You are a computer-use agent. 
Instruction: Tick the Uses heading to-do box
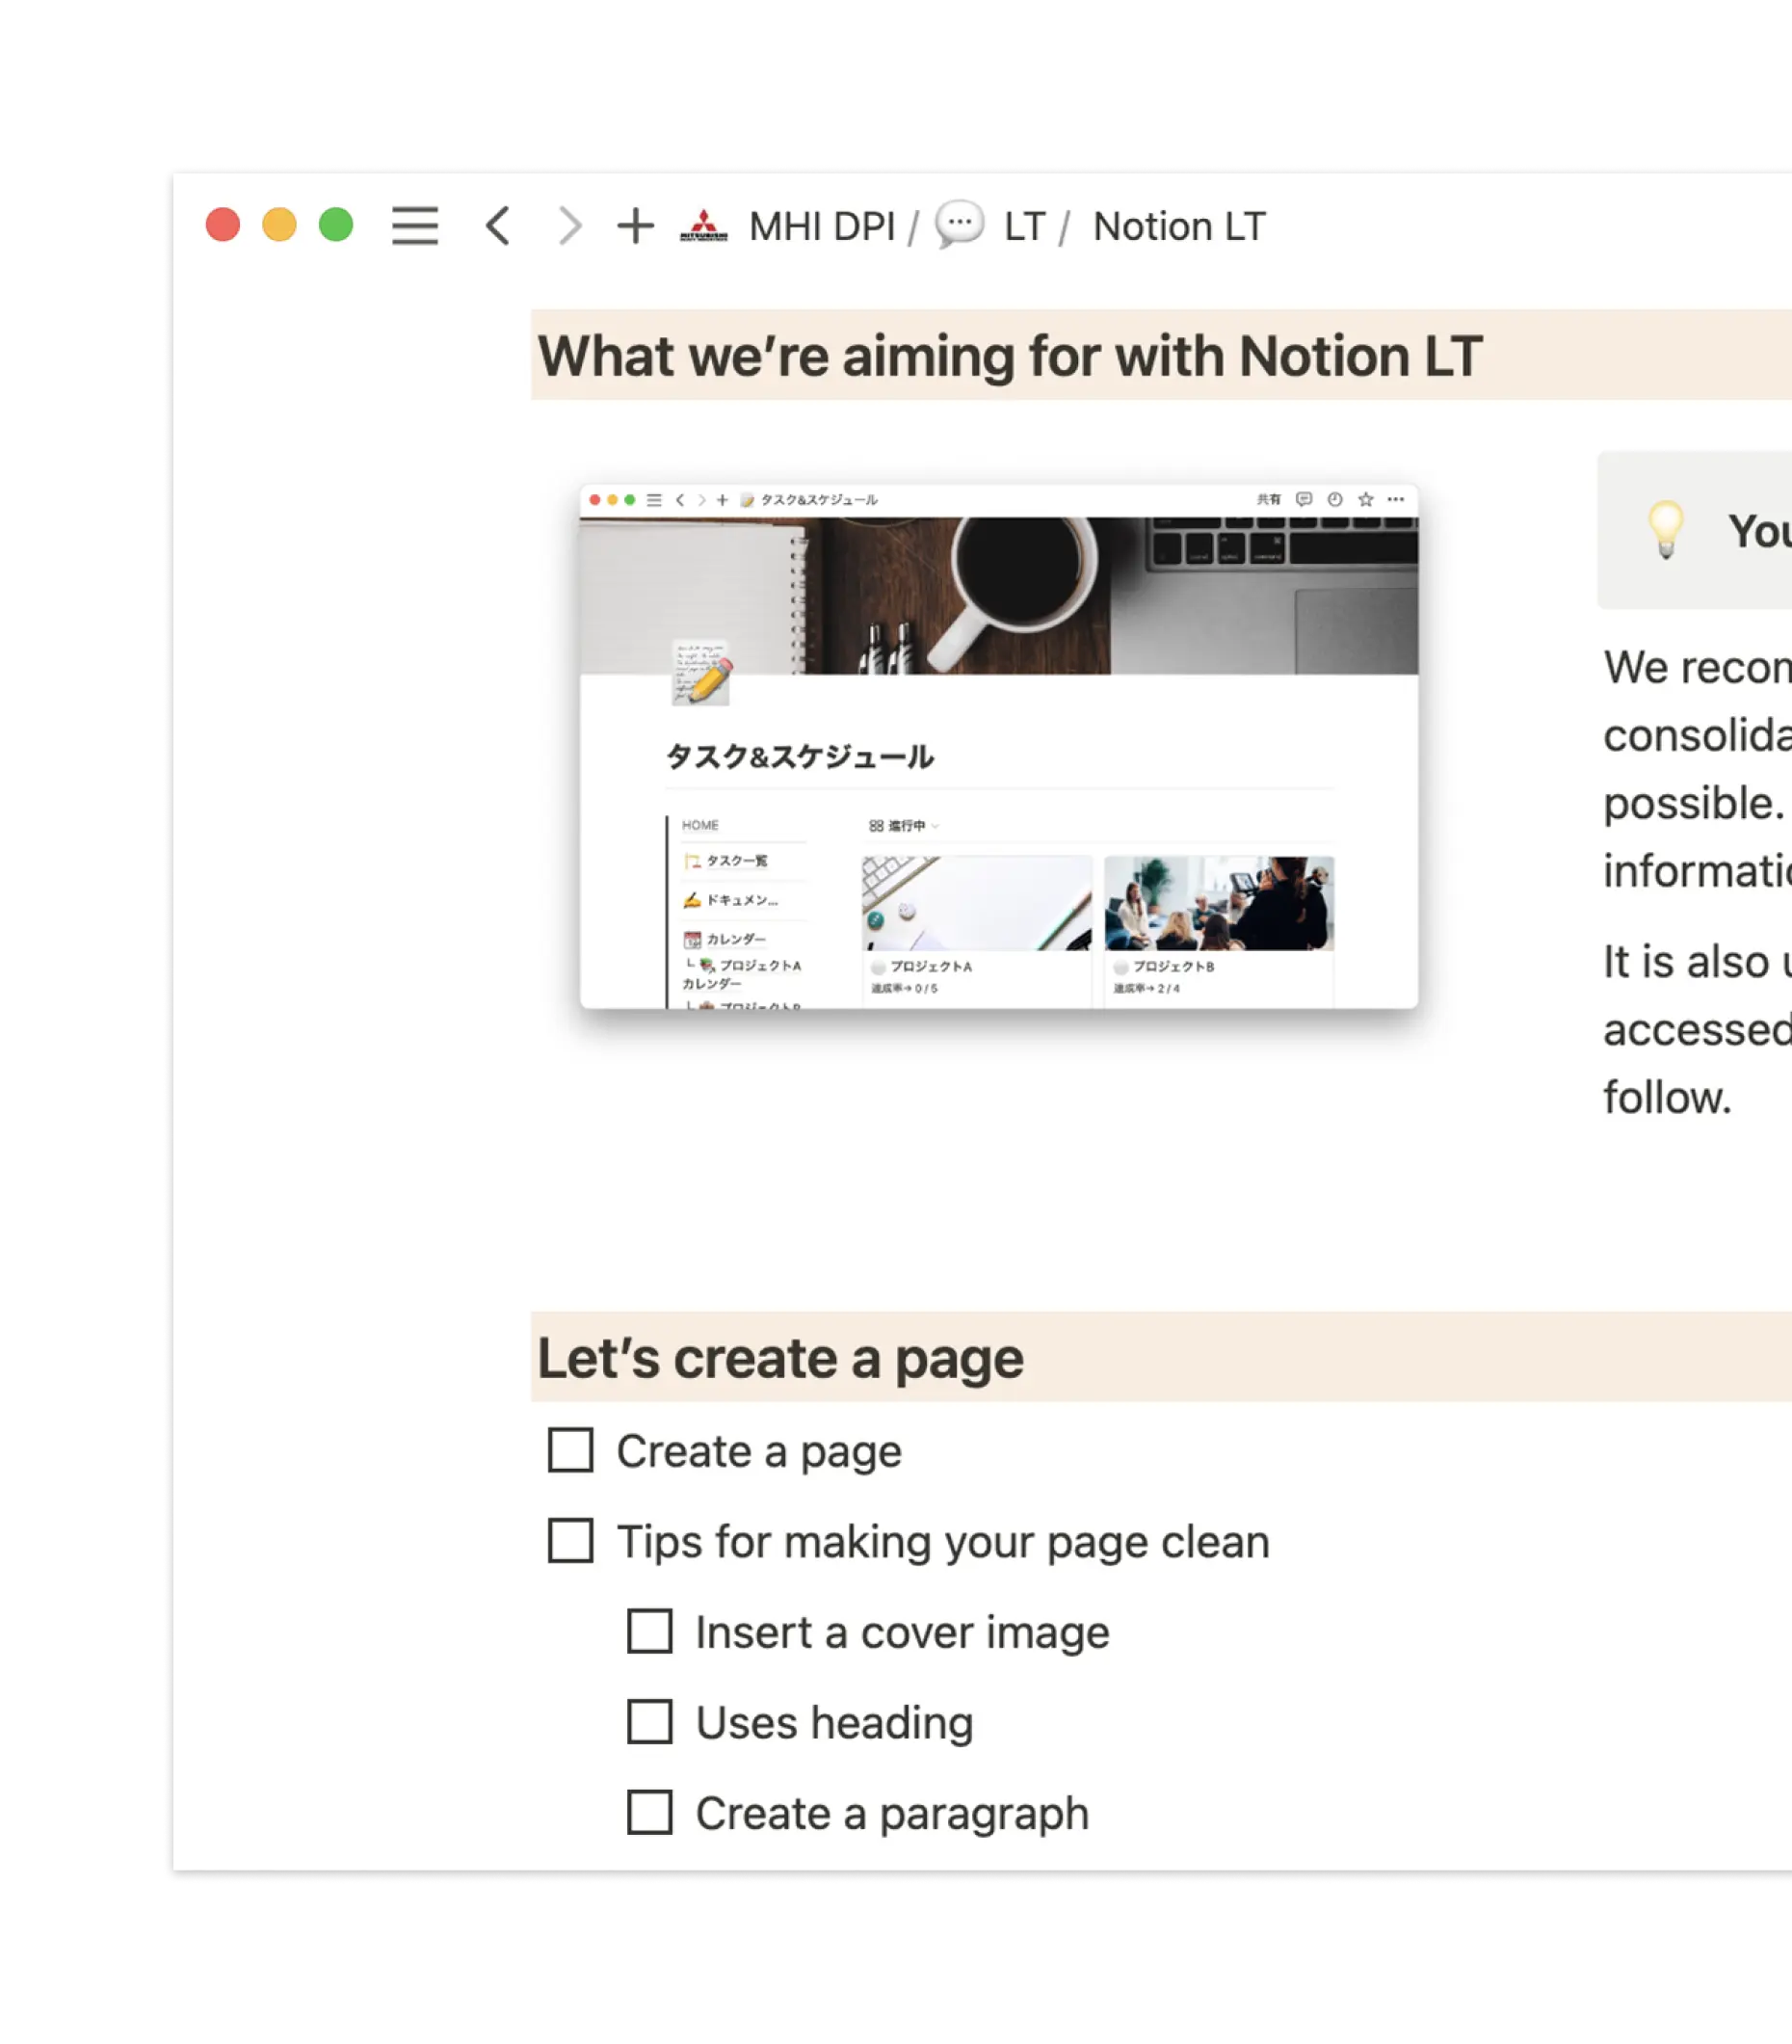pos(650,1722)
